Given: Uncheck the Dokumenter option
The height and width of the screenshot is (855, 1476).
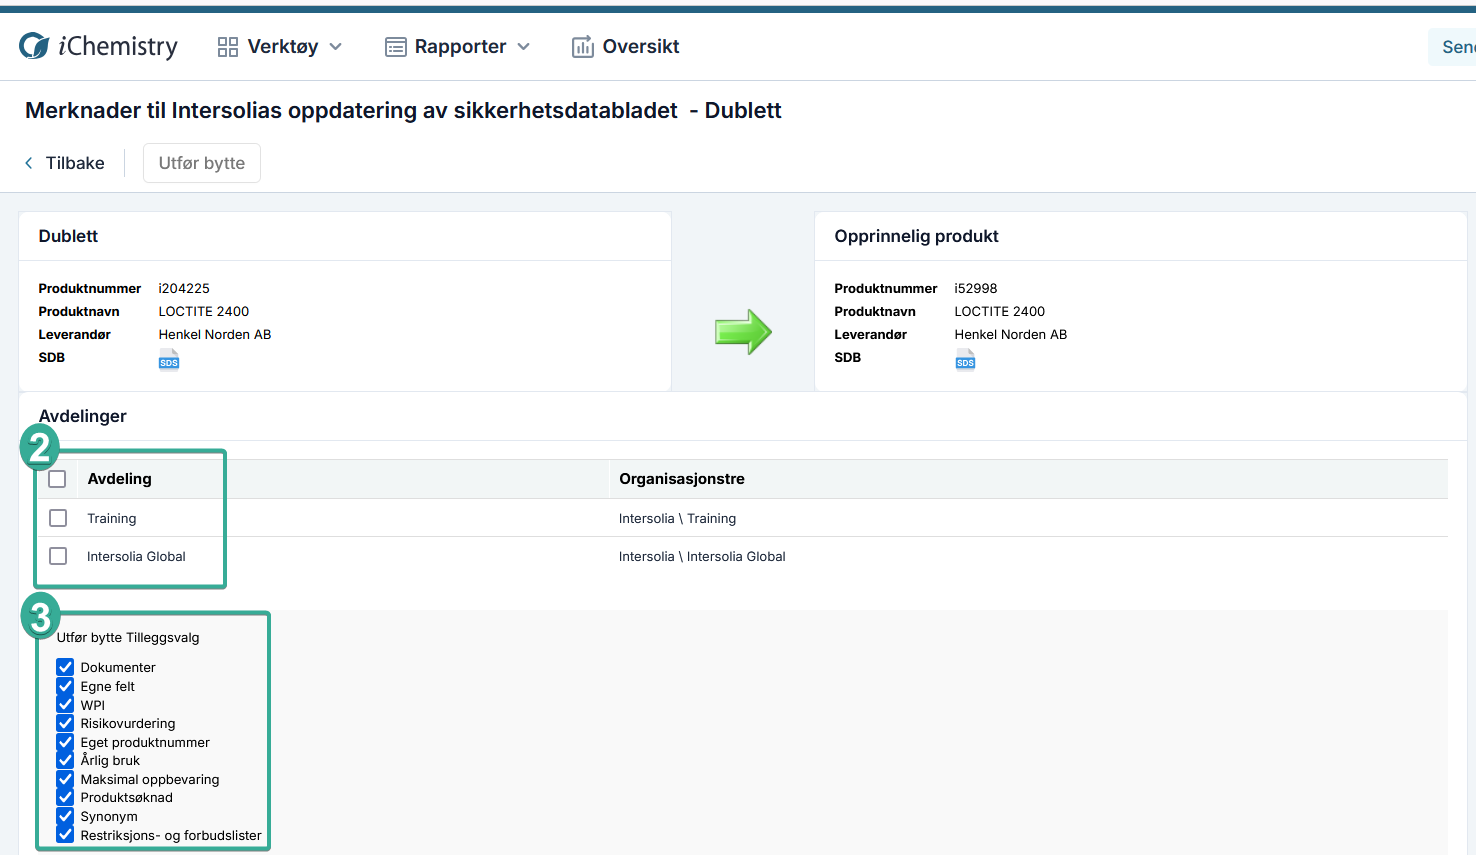Looking at the screenshot, I should 65,667.
